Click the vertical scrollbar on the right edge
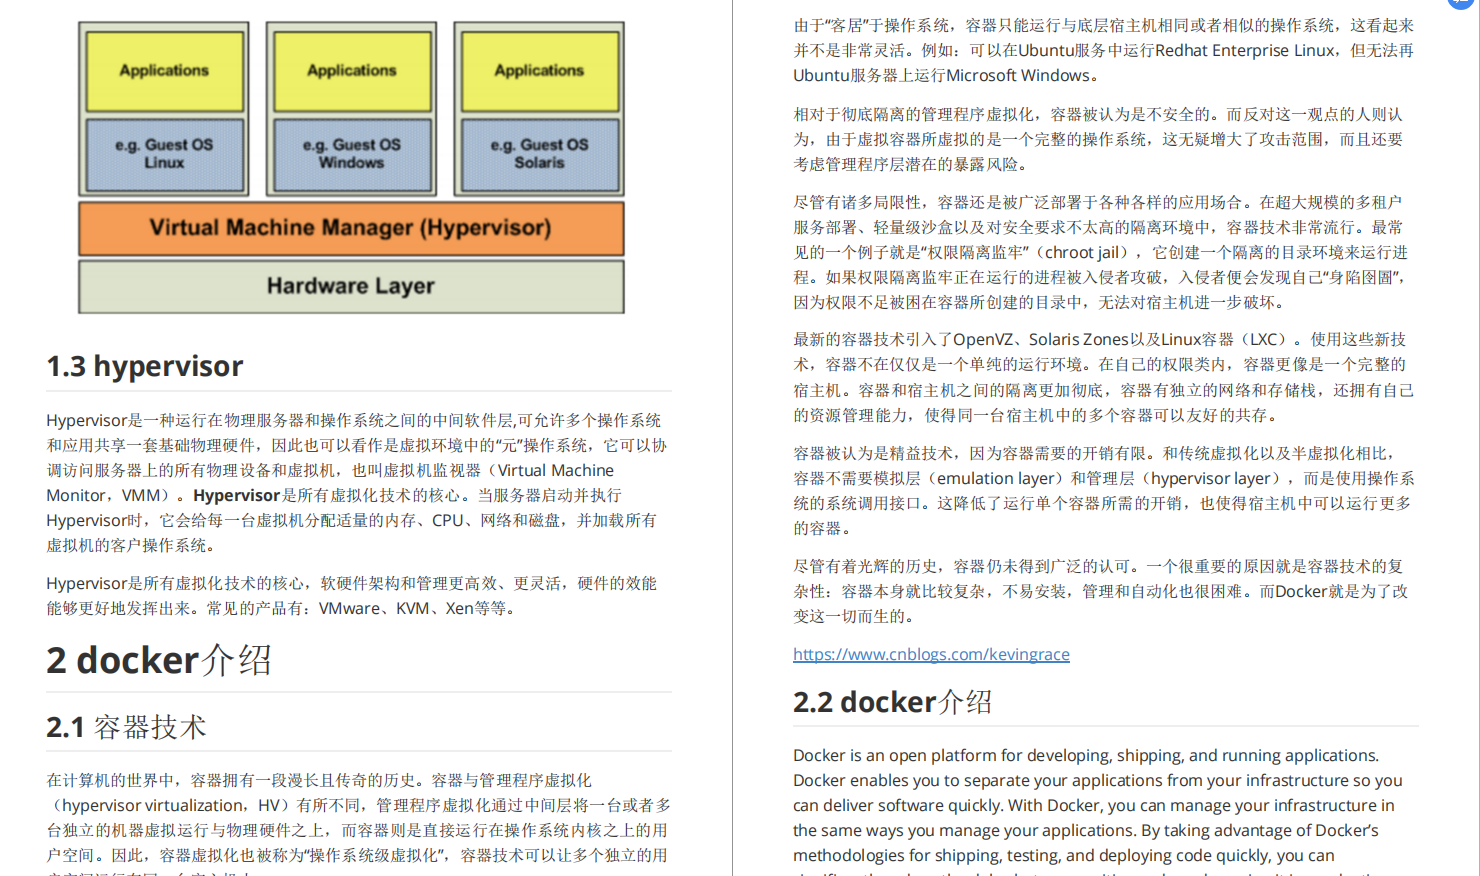Screen dimensions: 1480x876 coord(1476,438)
